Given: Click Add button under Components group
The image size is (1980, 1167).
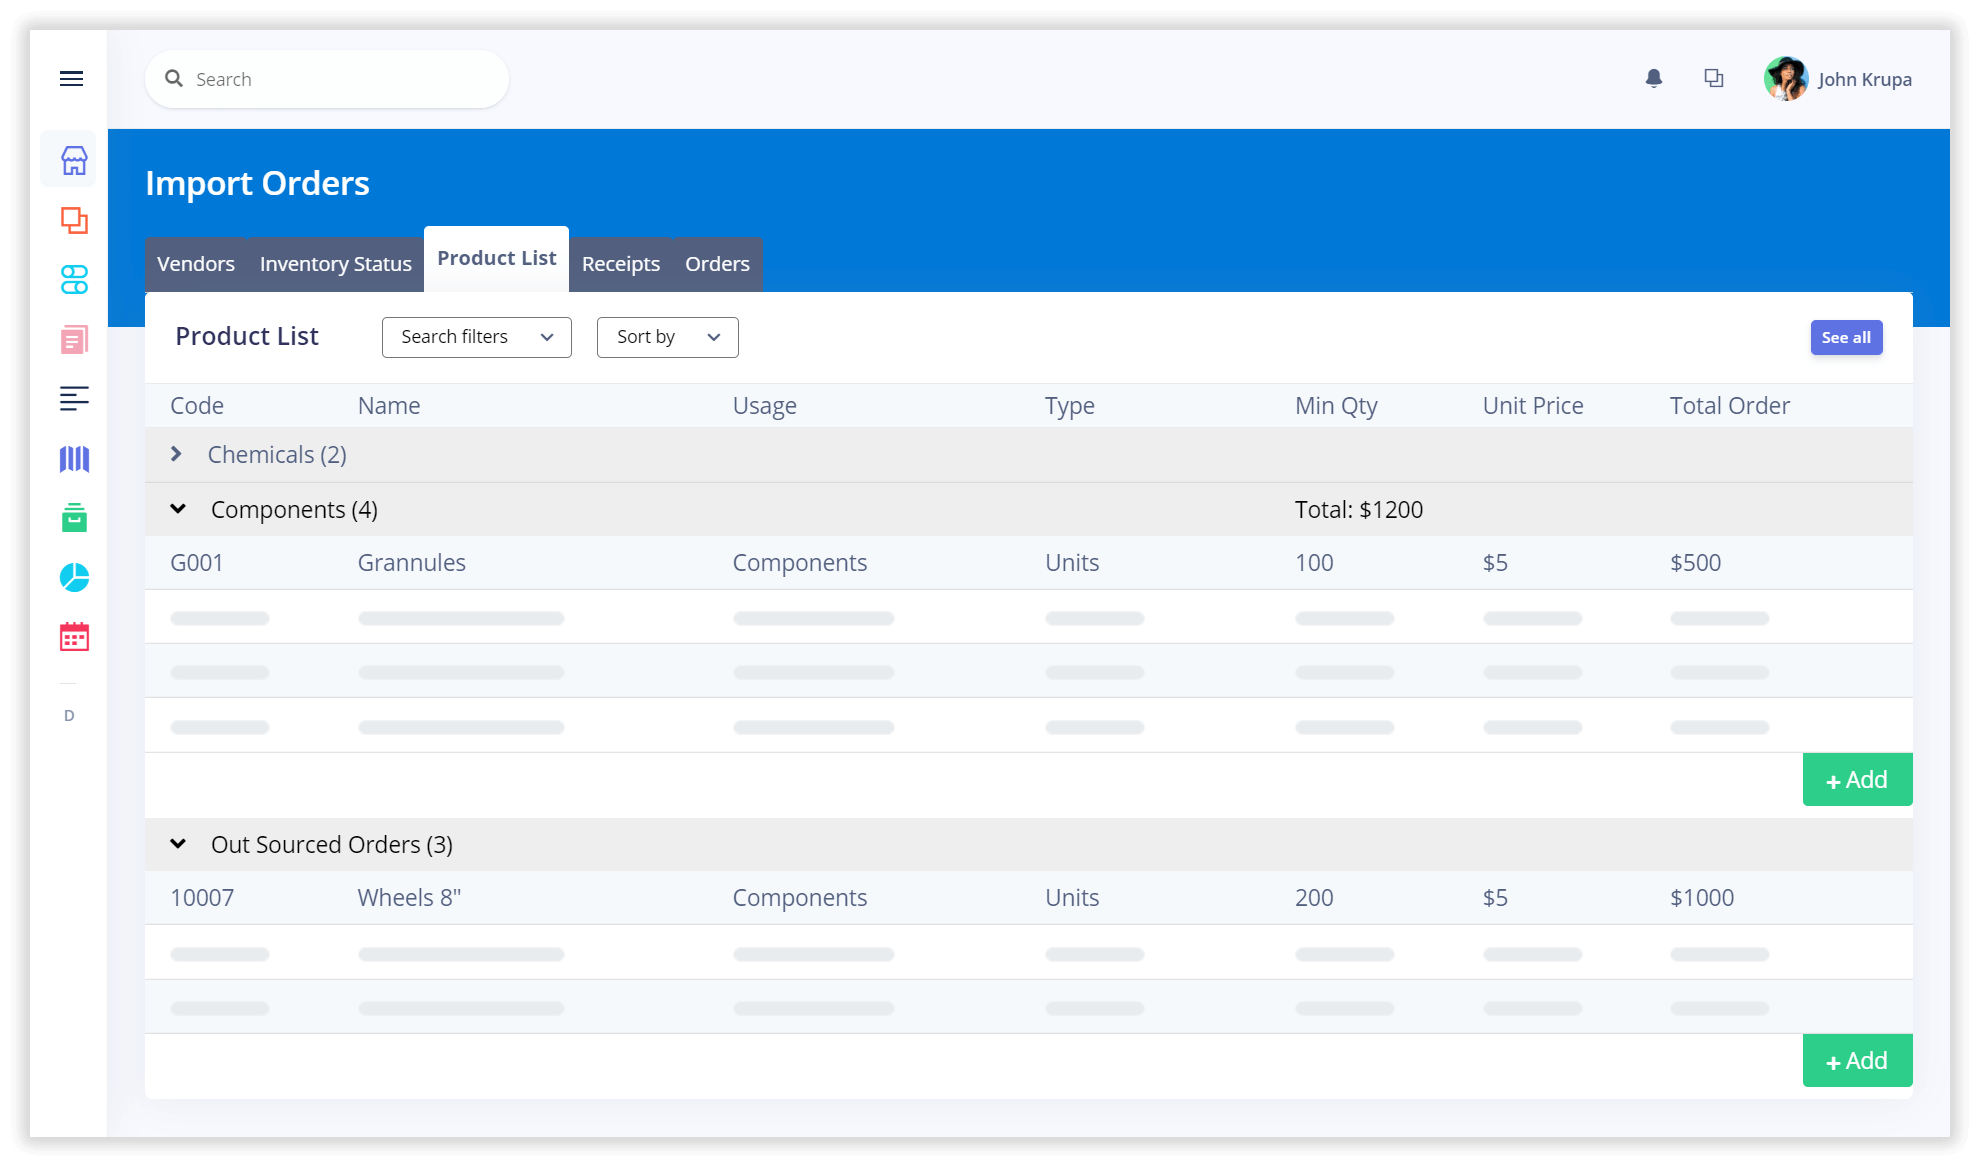Looking at the screenshot, I should click(1857, 780).
